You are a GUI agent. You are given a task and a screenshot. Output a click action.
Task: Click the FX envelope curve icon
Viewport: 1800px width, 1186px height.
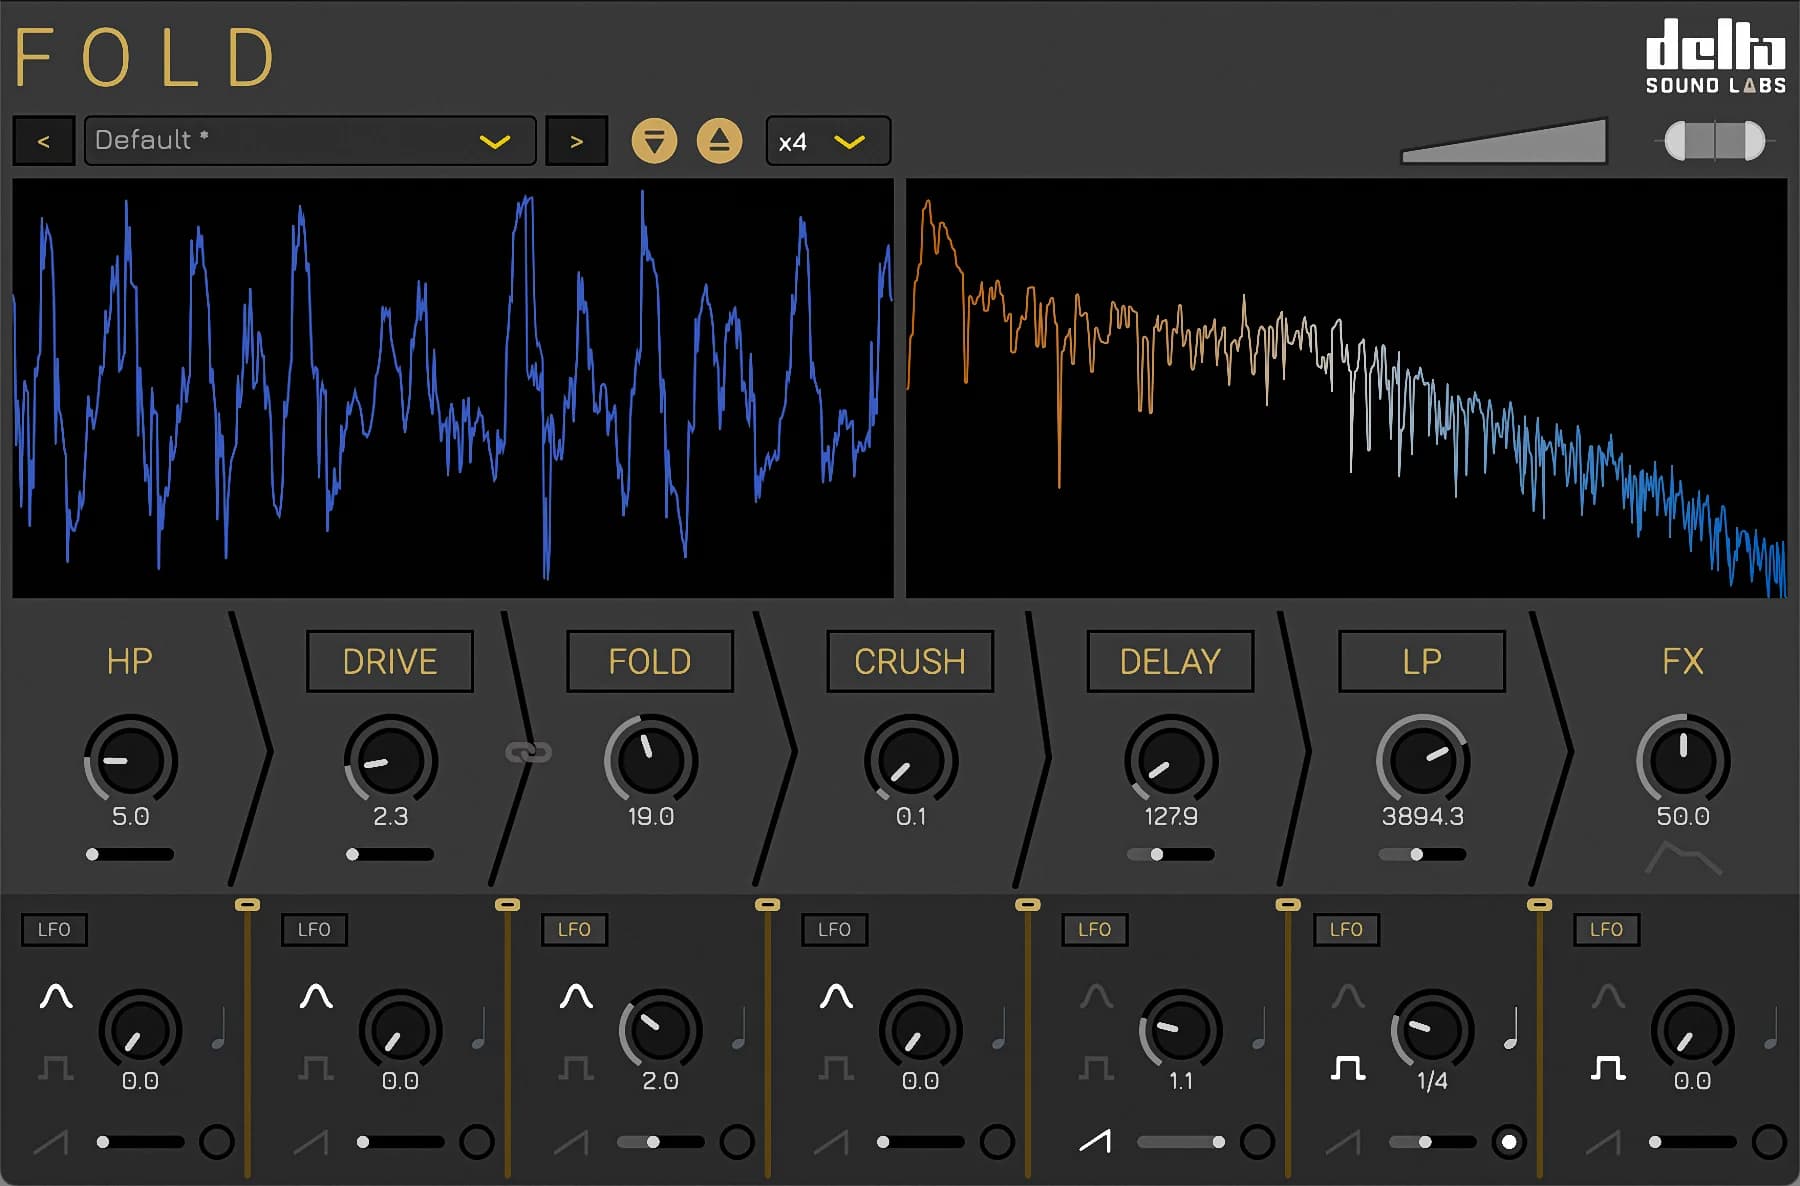coord(1683,858)
